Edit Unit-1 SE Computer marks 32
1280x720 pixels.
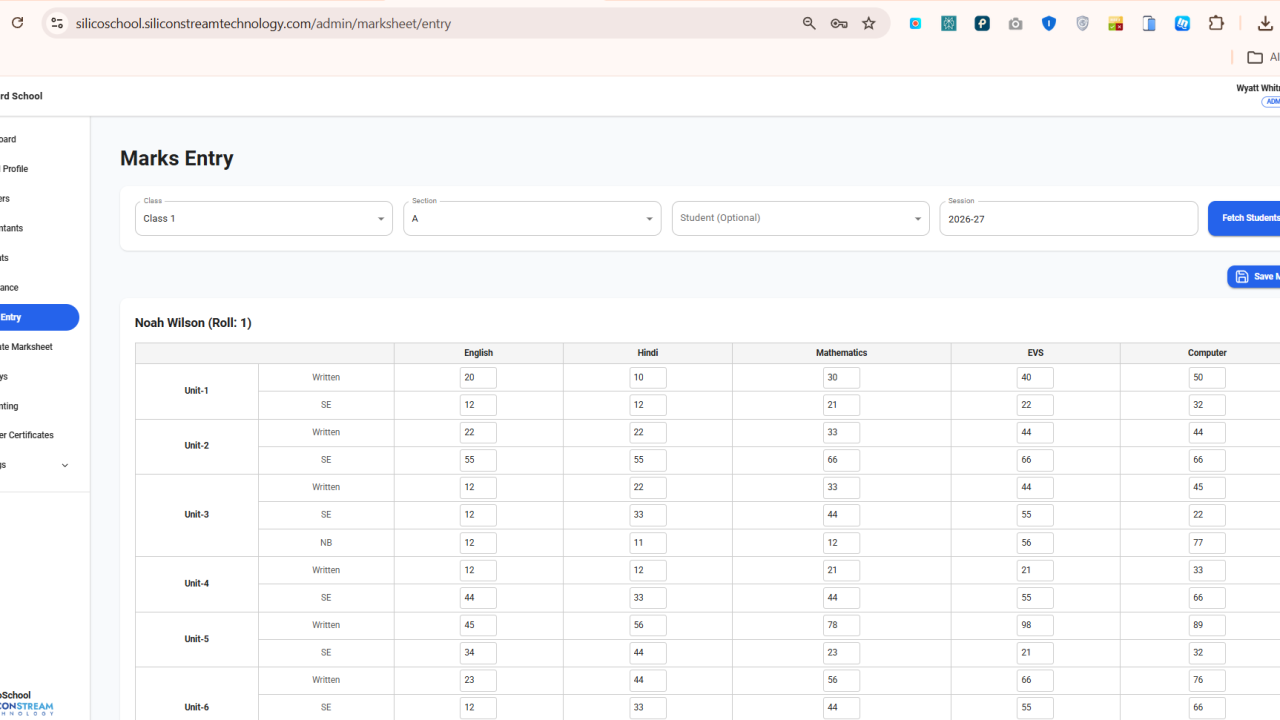tap(1207, 405)
